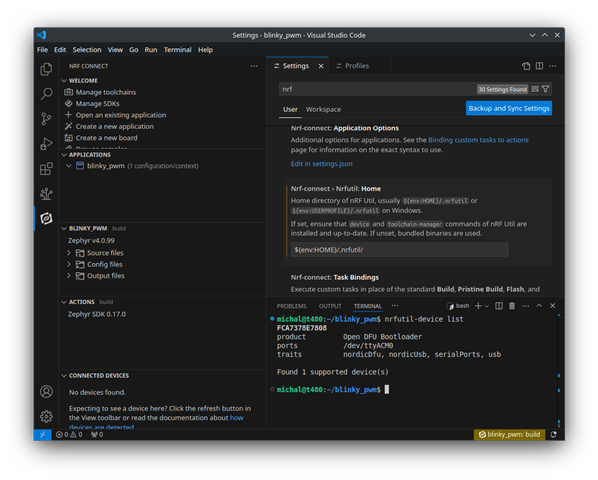Open the File menu
598x480 pixels.
tap(42, 50)
